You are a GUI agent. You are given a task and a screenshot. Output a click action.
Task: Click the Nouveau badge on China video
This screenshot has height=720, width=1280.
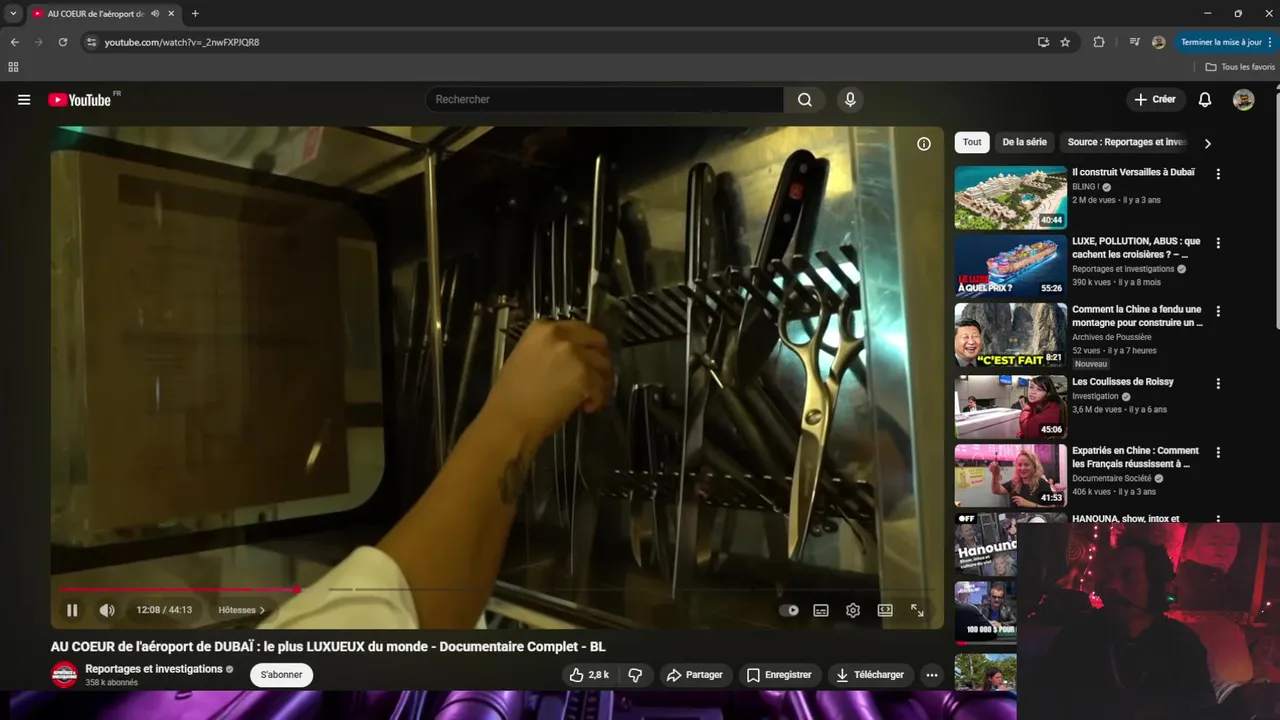coord(1091,364)
